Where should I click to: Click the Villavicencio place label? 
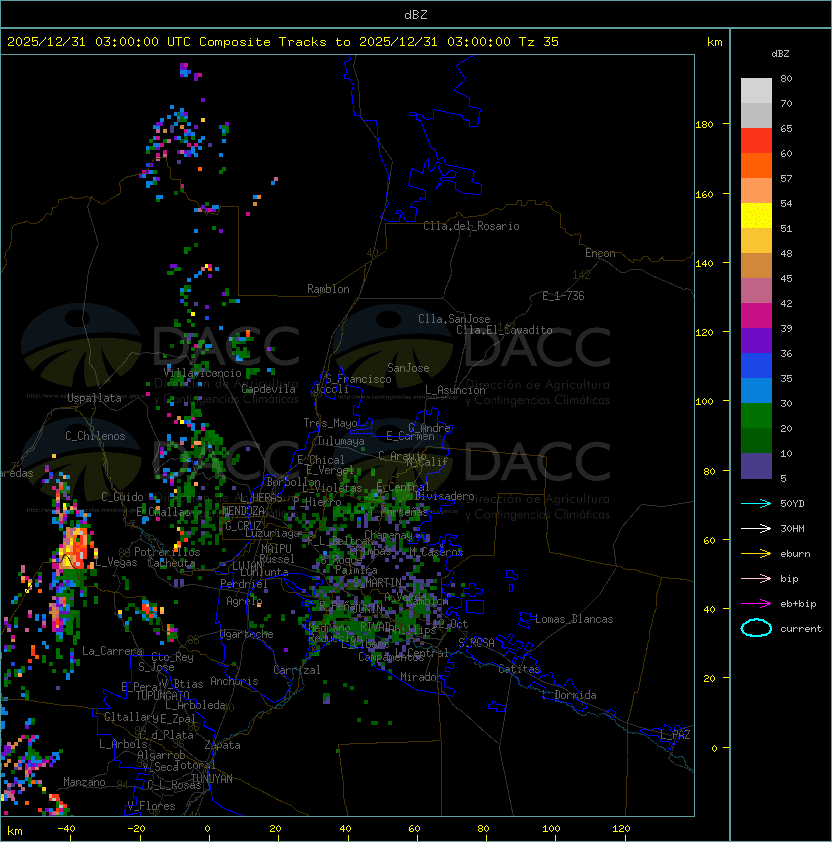click(x=202, y=373)
